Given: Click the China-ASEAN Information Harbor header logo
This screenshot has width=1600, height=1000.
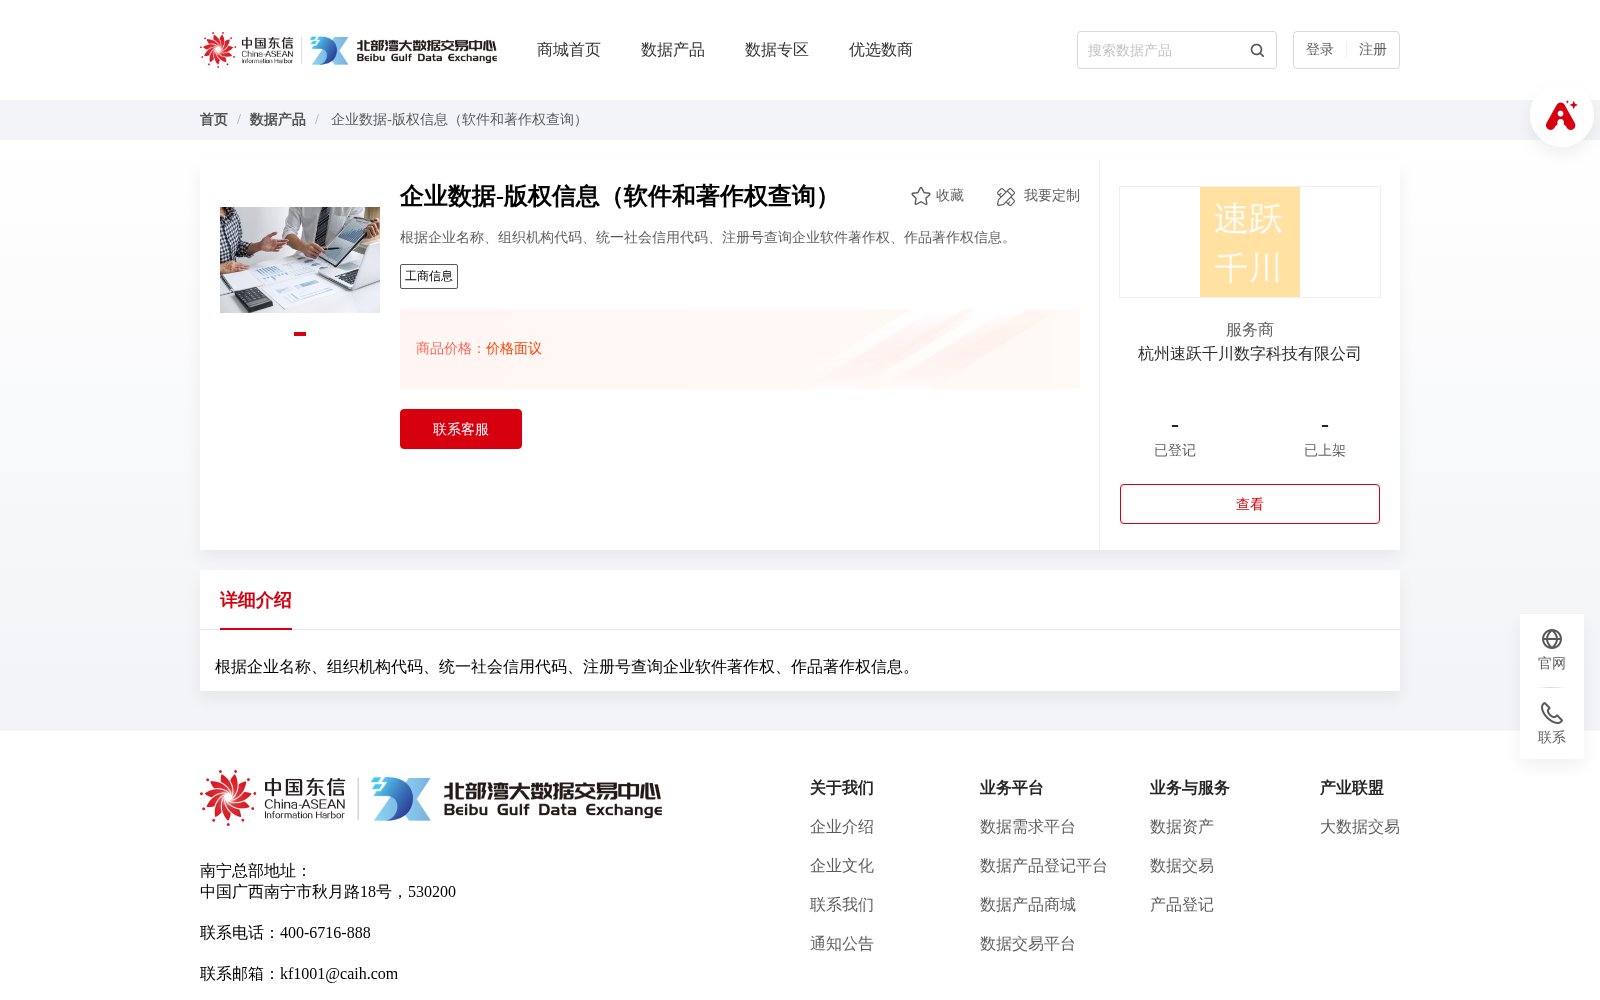Looking at the screenshot, I should 247,50.
